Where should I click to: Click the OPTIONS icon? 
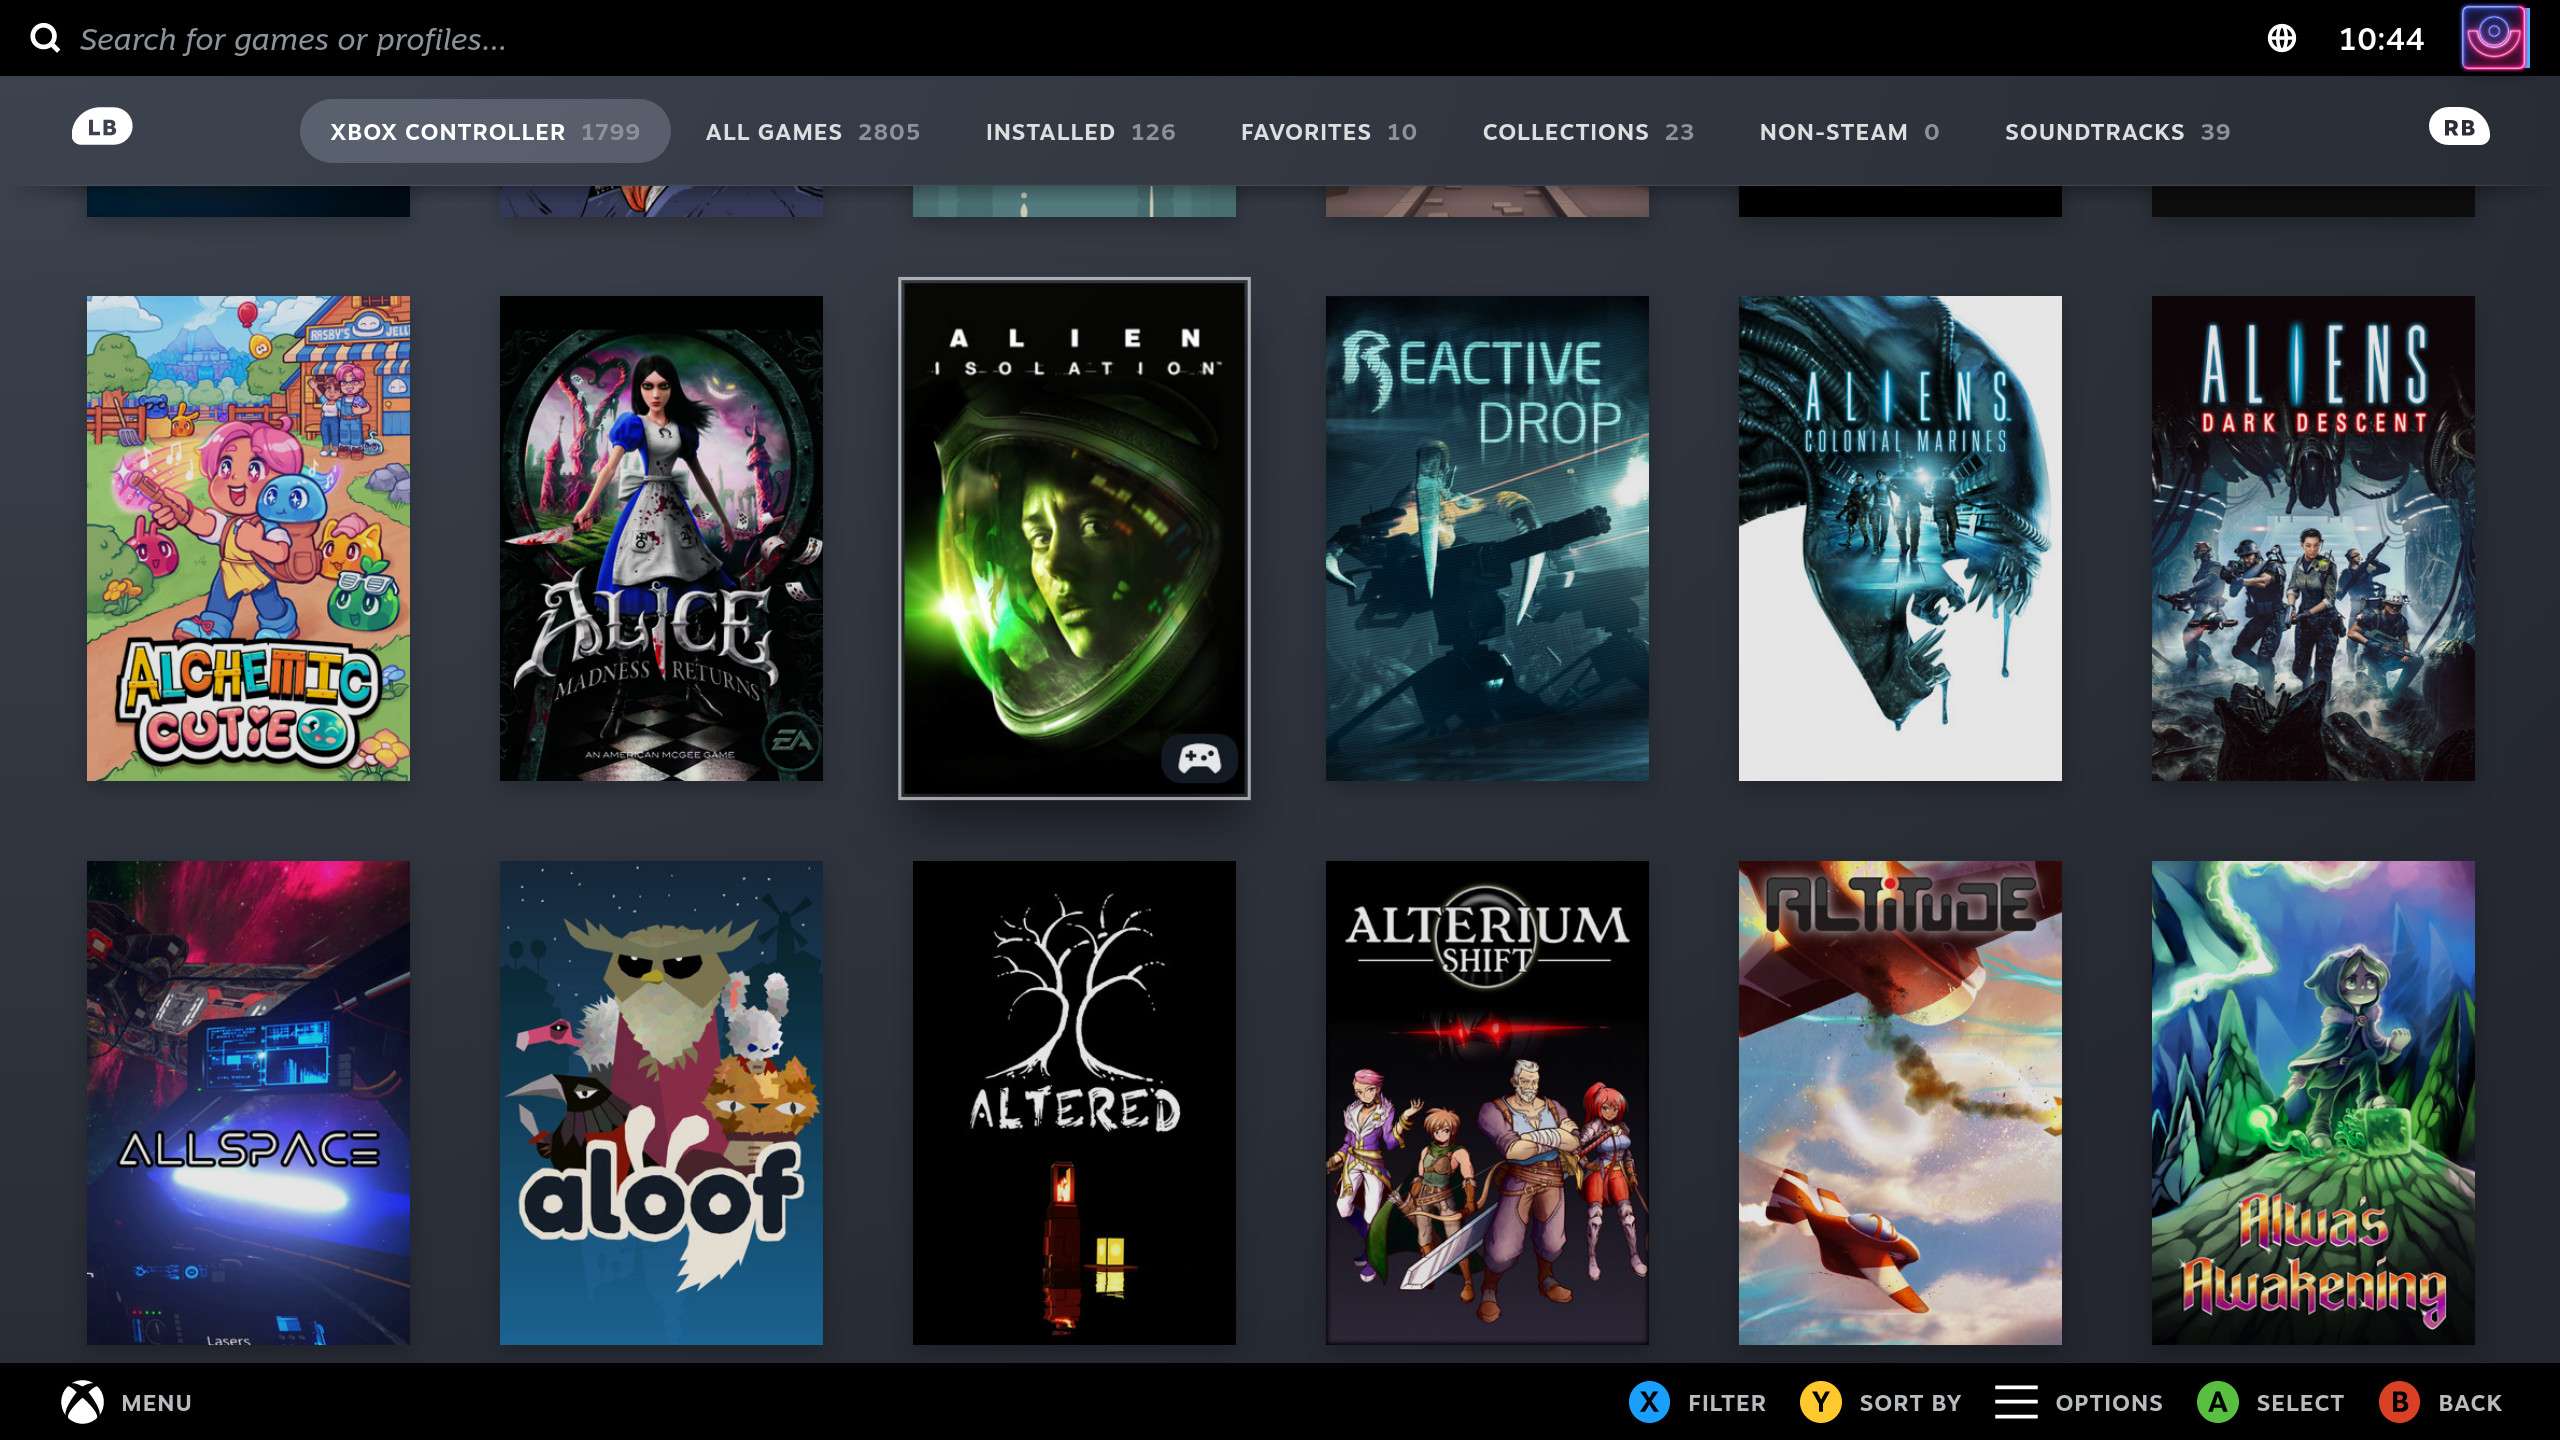coord(2017,1401)
